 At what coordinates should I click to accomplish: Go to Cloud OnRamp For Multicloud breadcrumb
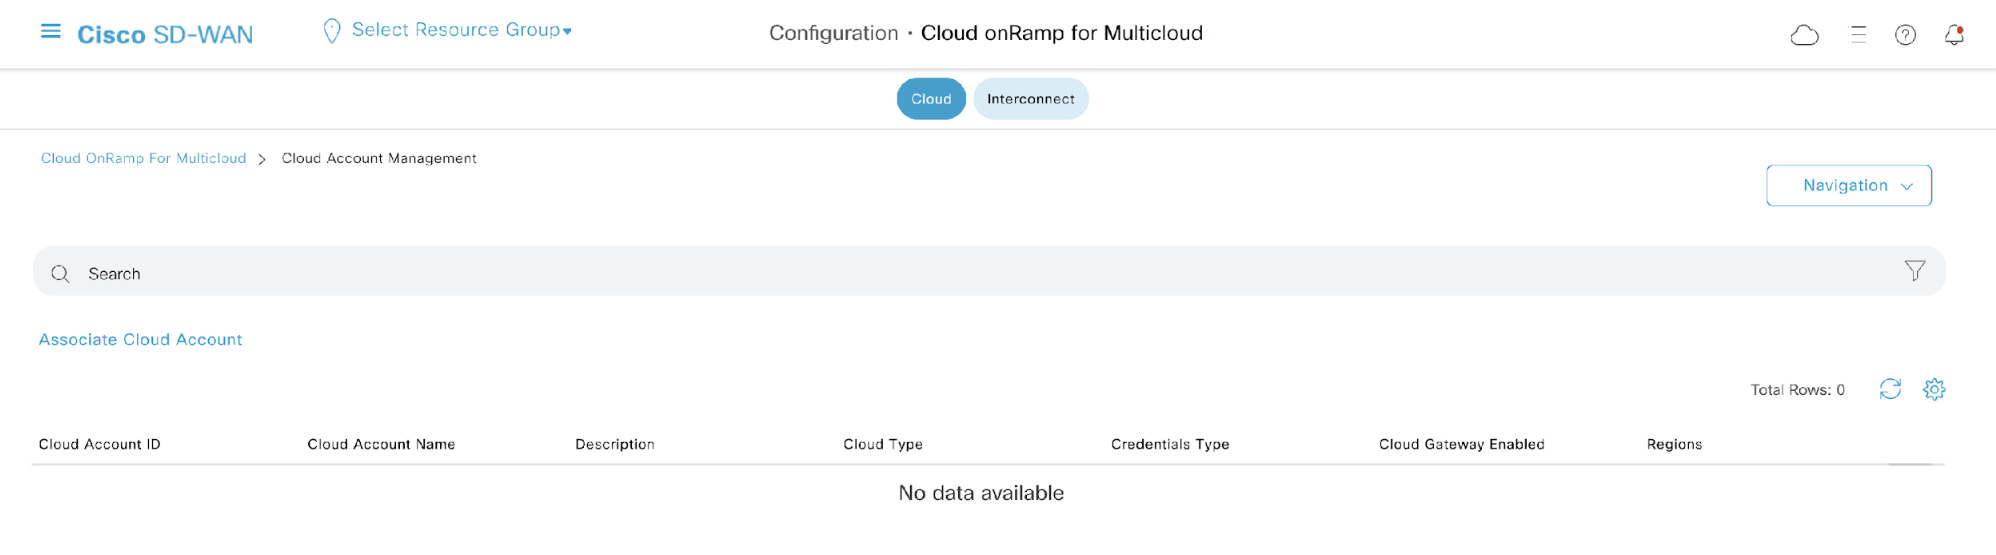(143, 158)
